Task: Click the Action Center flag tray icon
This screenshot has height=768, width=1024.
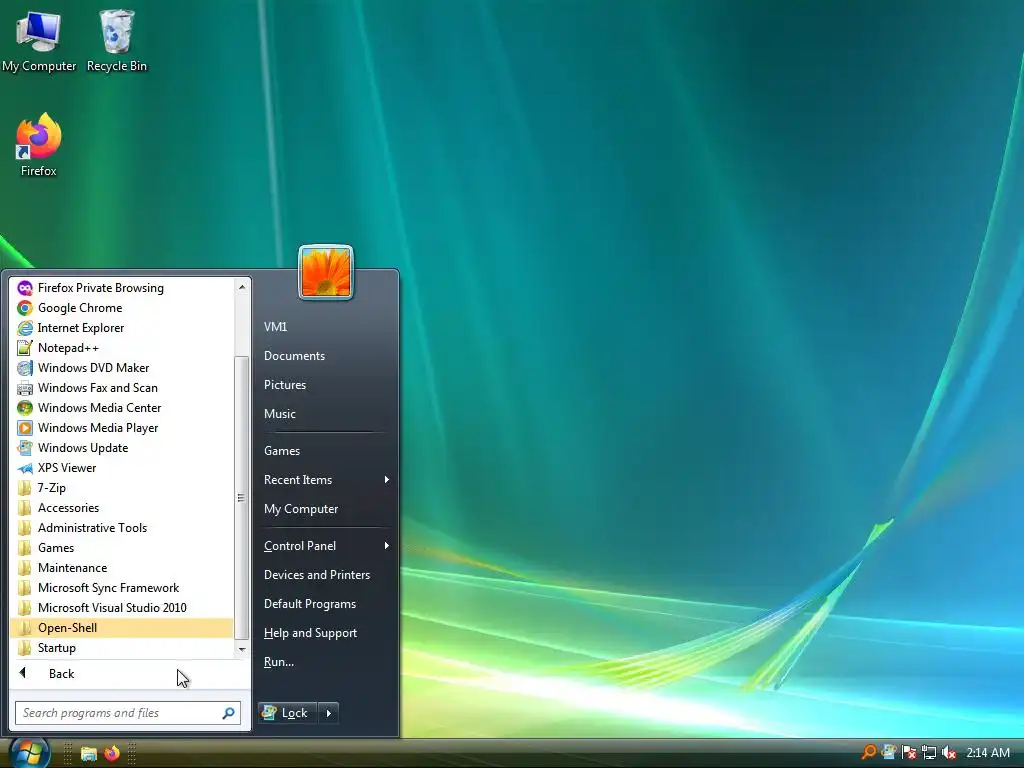Action: tap(908, 753)
